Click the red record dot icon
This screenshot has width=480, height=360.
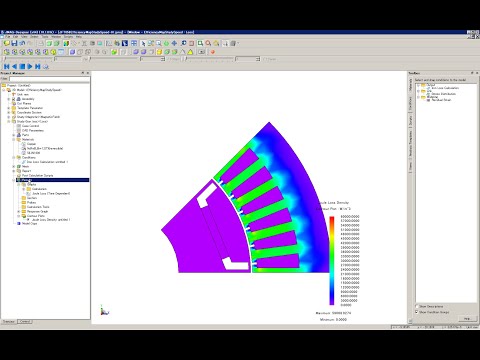(x=212, y=52)
